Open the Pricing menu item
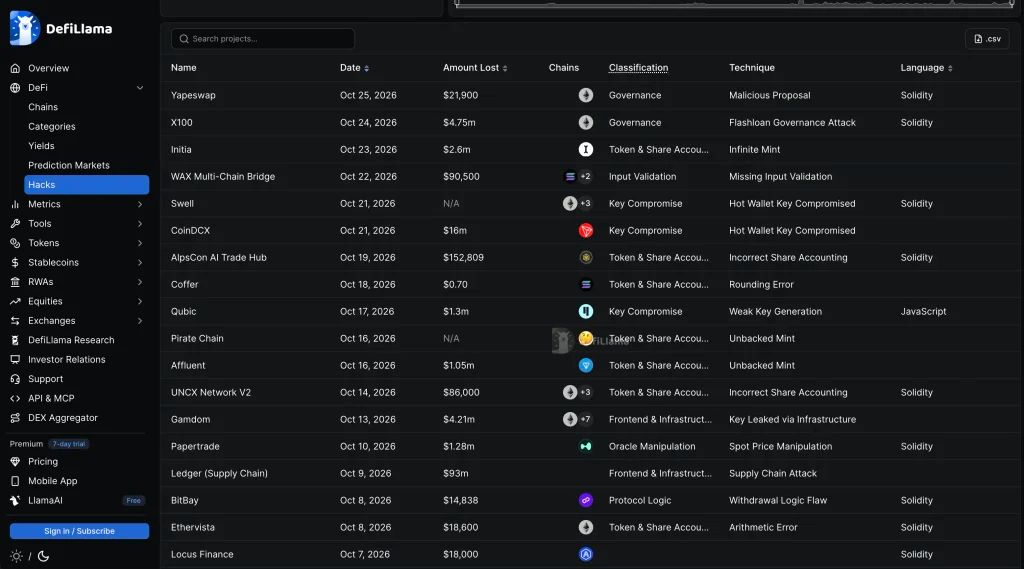Screen dimensions: 1024x569 [43, 461]
